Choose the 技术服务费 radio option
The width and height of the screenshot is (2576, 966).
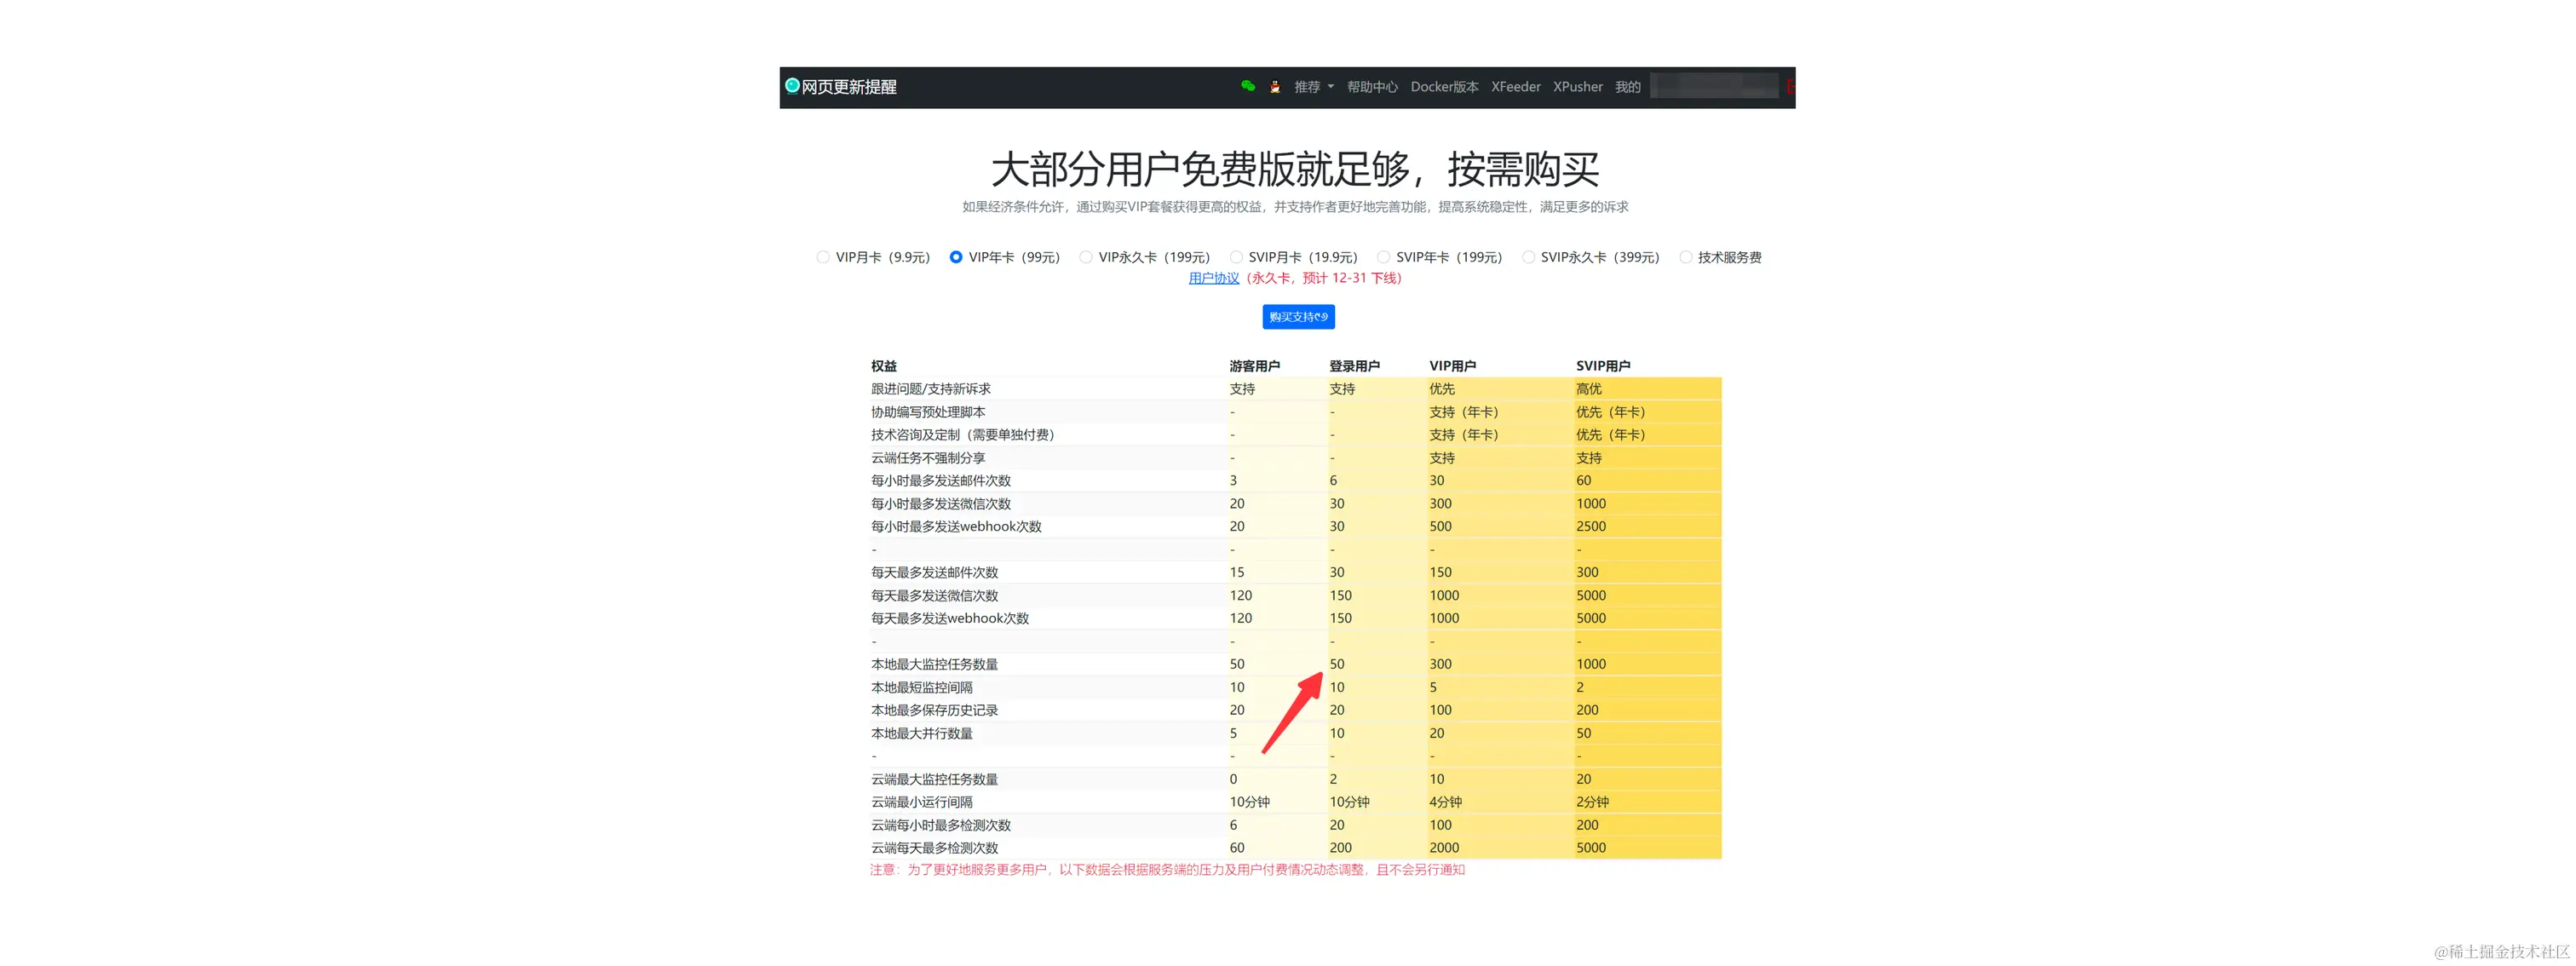[1685, 257]
